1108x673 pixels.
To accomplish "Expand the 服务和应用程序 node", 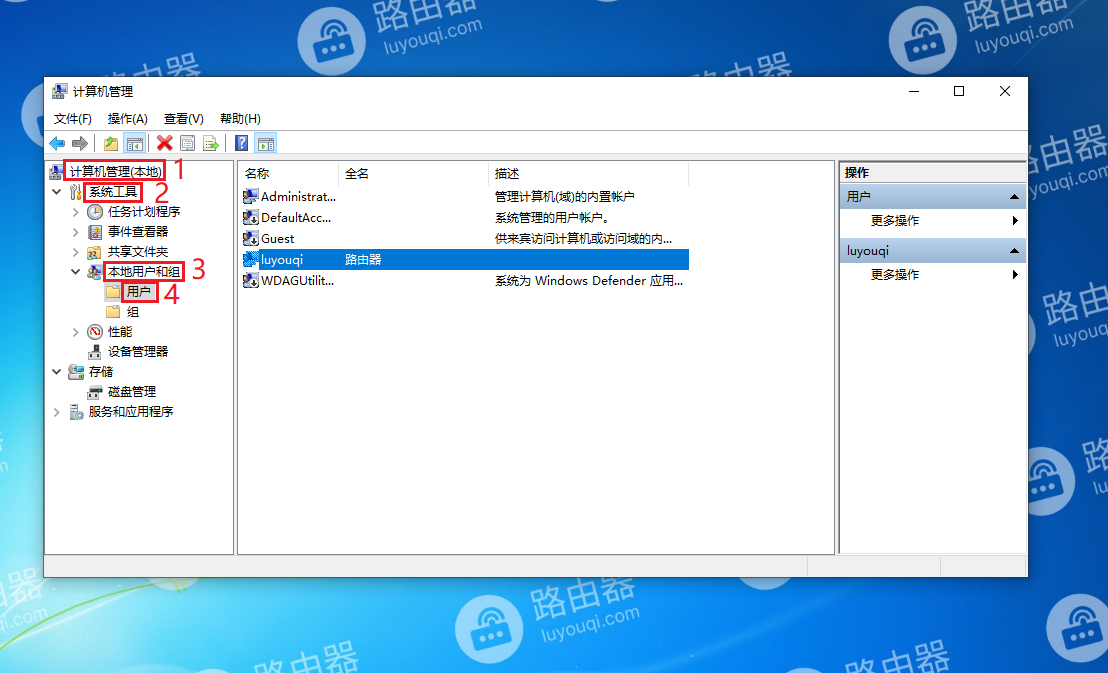I will coord(57,411).
